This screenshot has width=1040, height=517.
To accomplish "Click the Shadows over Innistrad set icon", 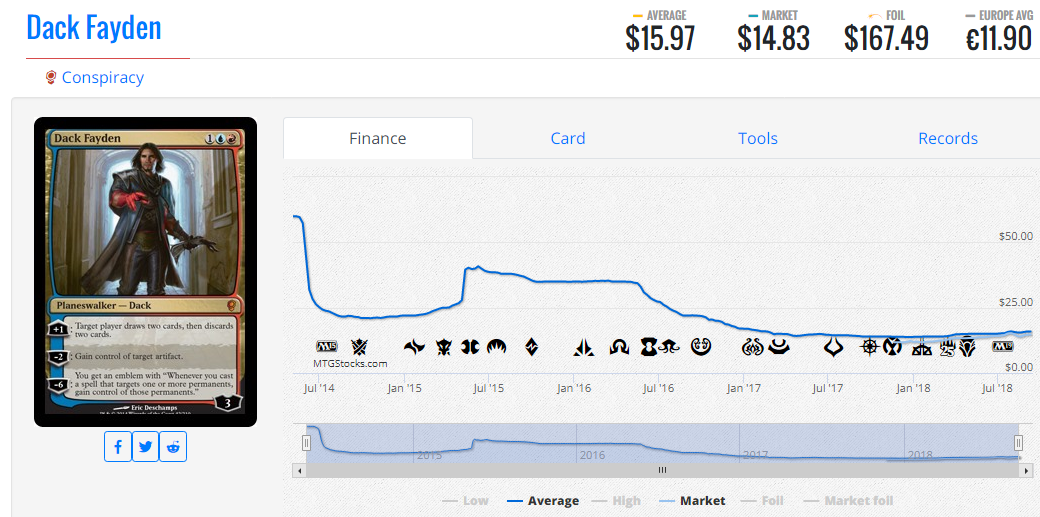I will [619, 346].
